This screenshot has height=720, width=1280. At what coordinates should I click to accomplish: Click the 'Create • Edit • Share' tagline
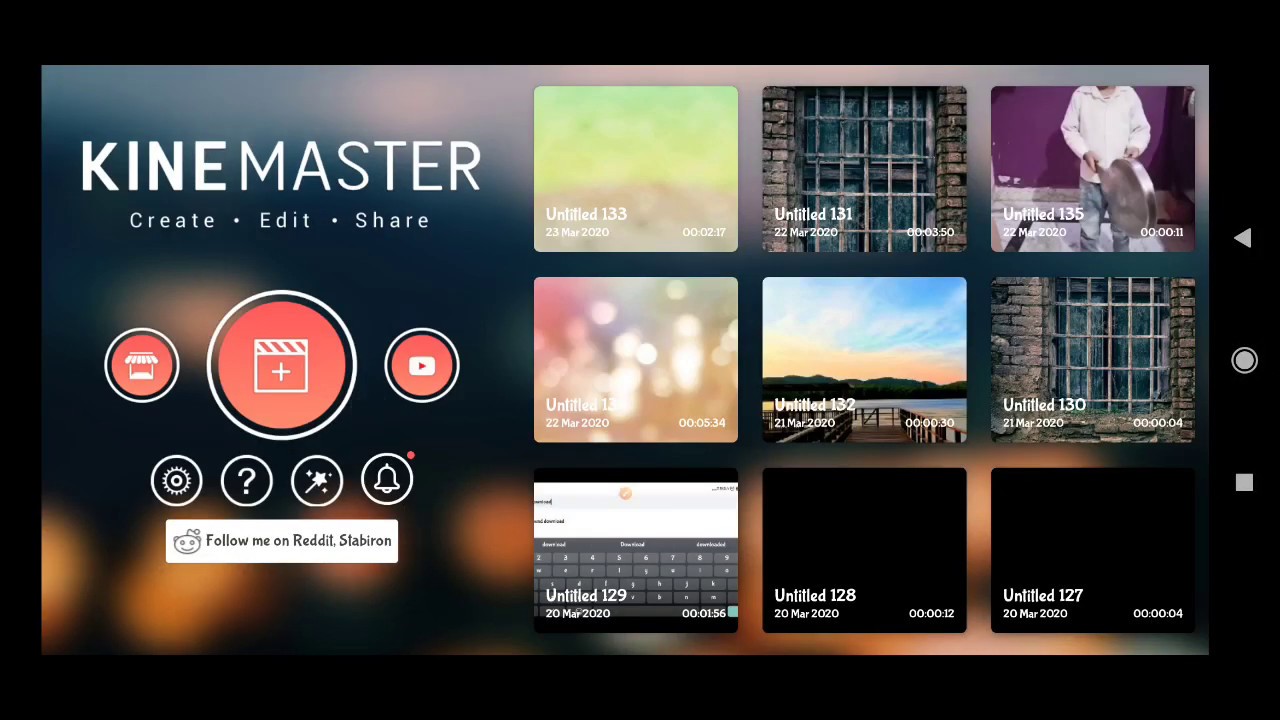[x=280, y=220]
